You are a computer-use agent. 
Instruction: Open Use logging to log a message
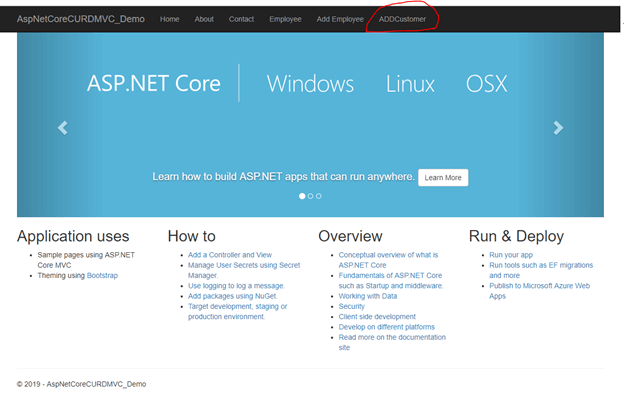pyautogui.click(x=236, y=286)
